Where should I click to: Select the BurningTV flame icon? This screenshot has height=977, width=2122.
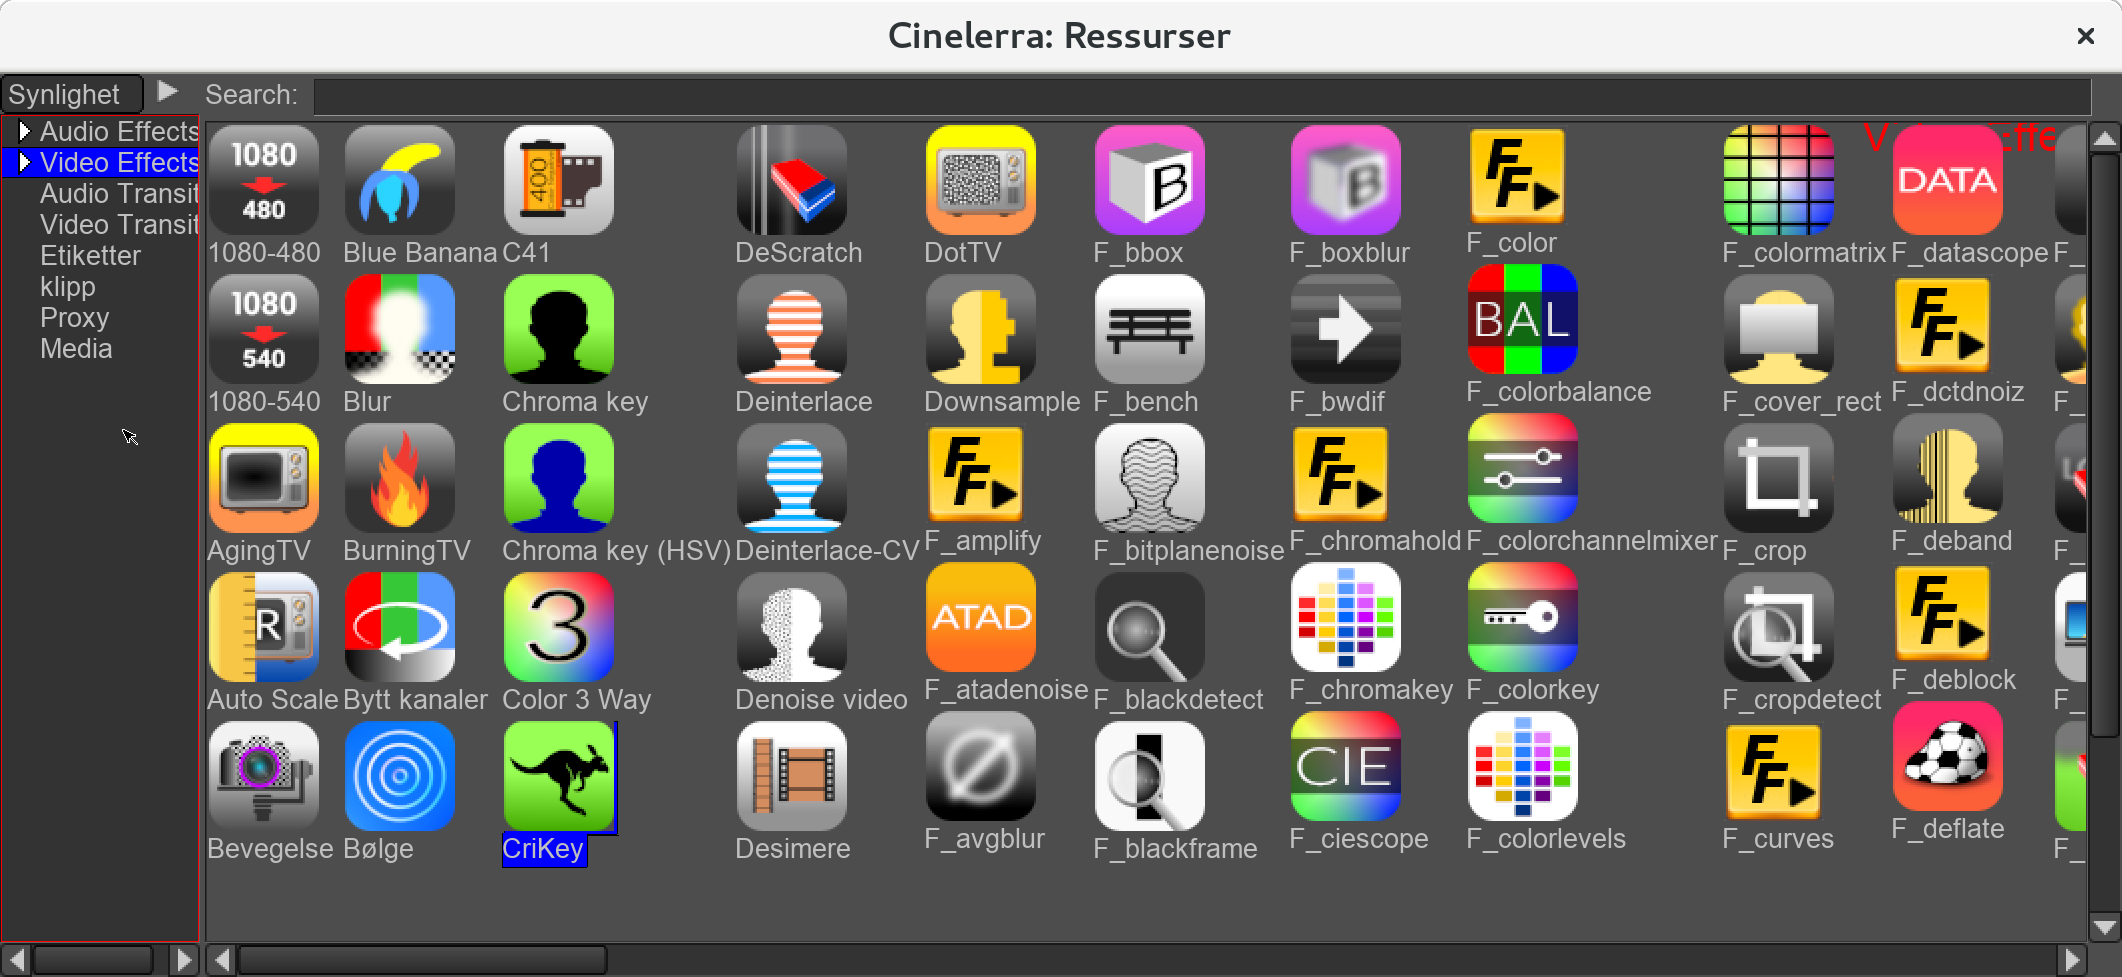coord(399,478)
